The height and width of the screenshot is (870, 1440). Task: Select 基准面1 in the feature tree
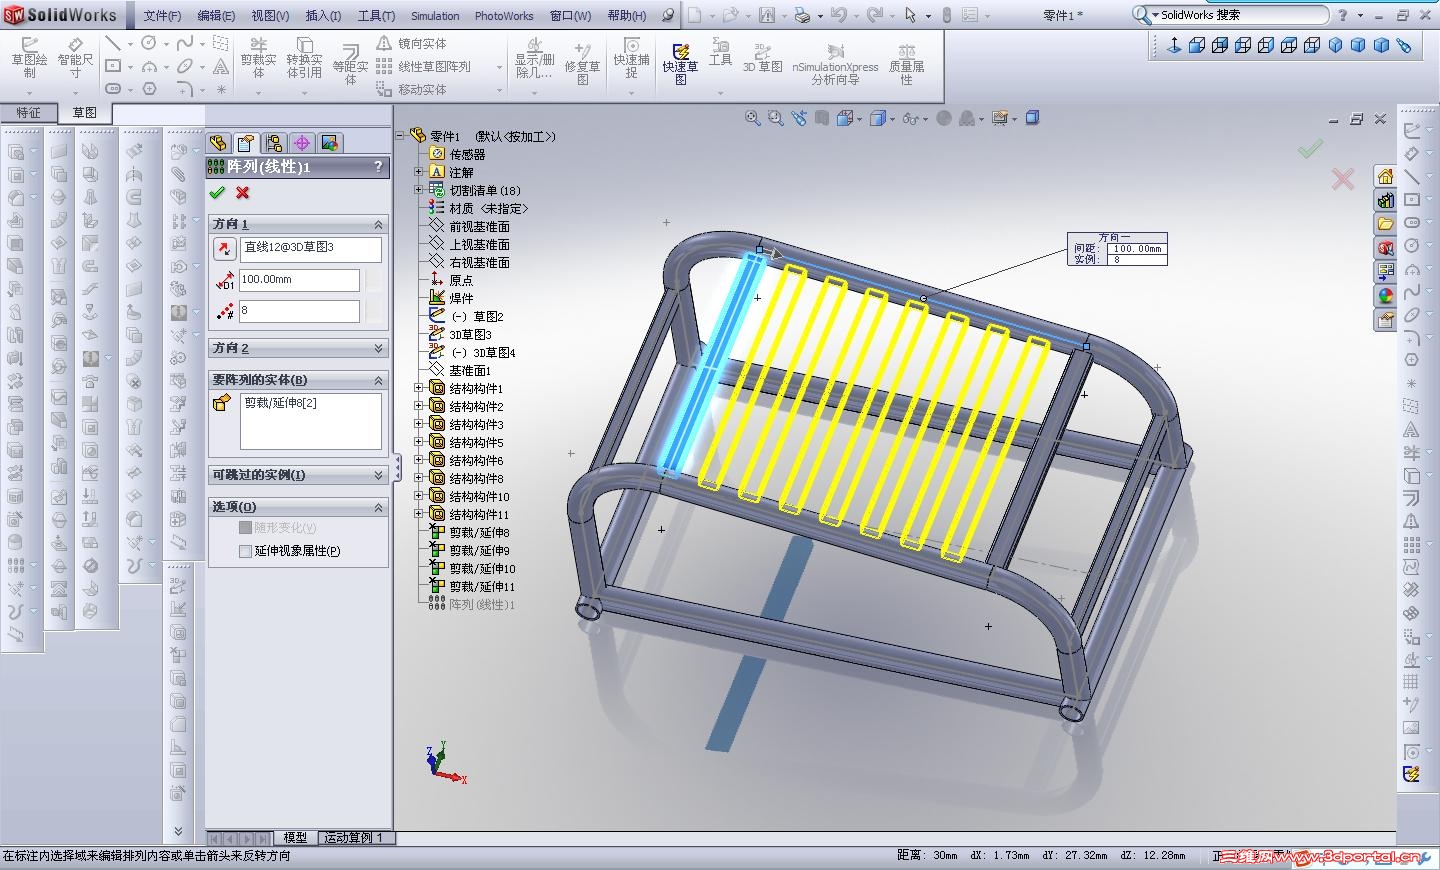(470, 371)
